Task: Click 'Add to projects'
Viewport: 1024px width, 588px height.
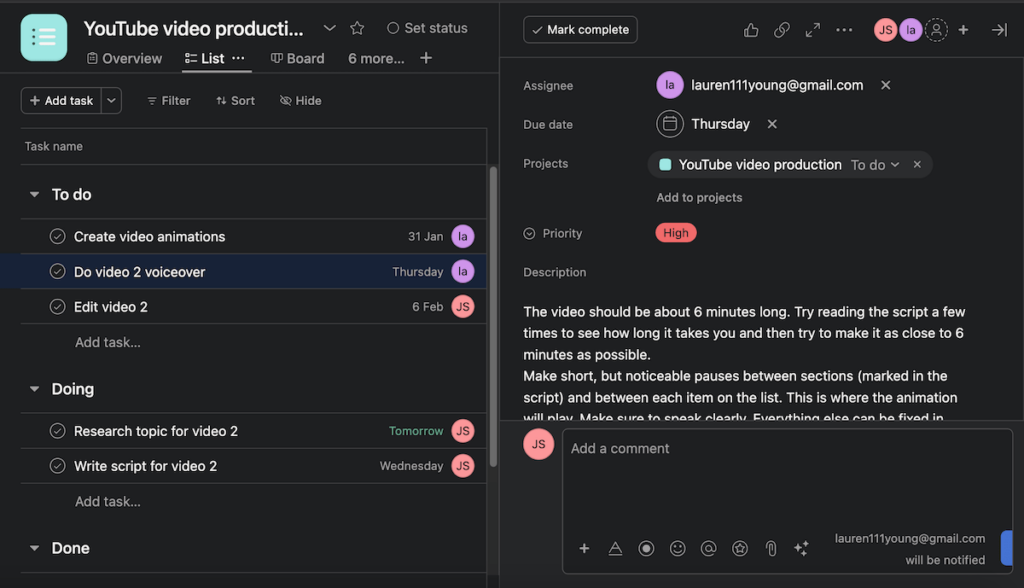Action: [x=699, y=197]
